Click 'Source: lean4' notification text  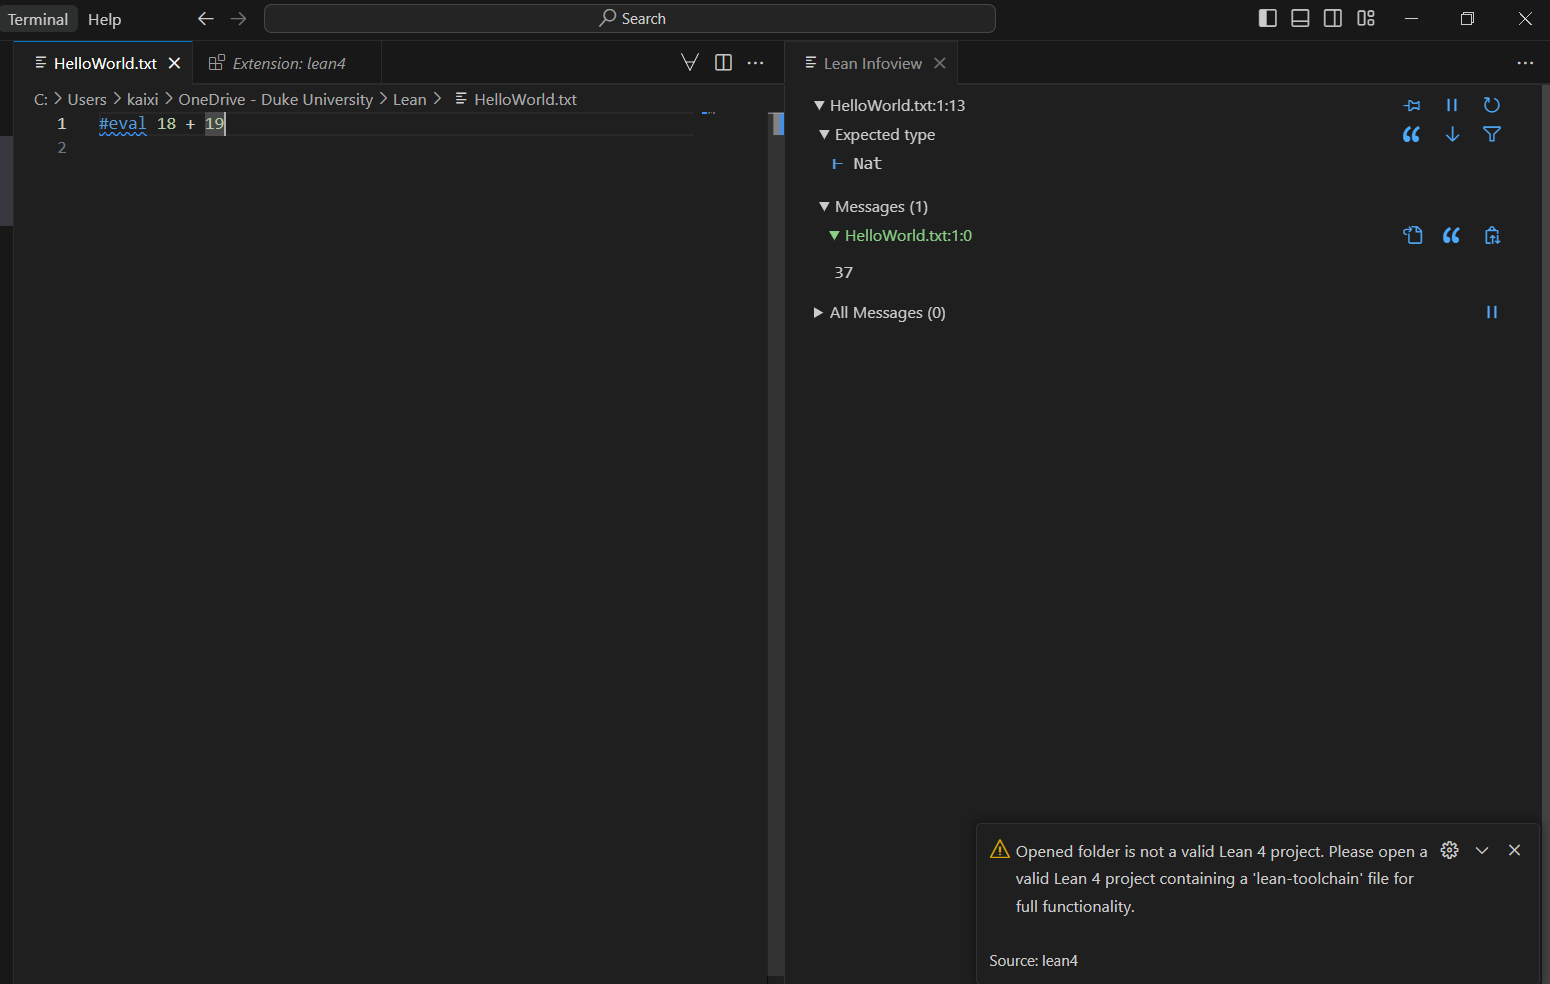coord(1033,960)
